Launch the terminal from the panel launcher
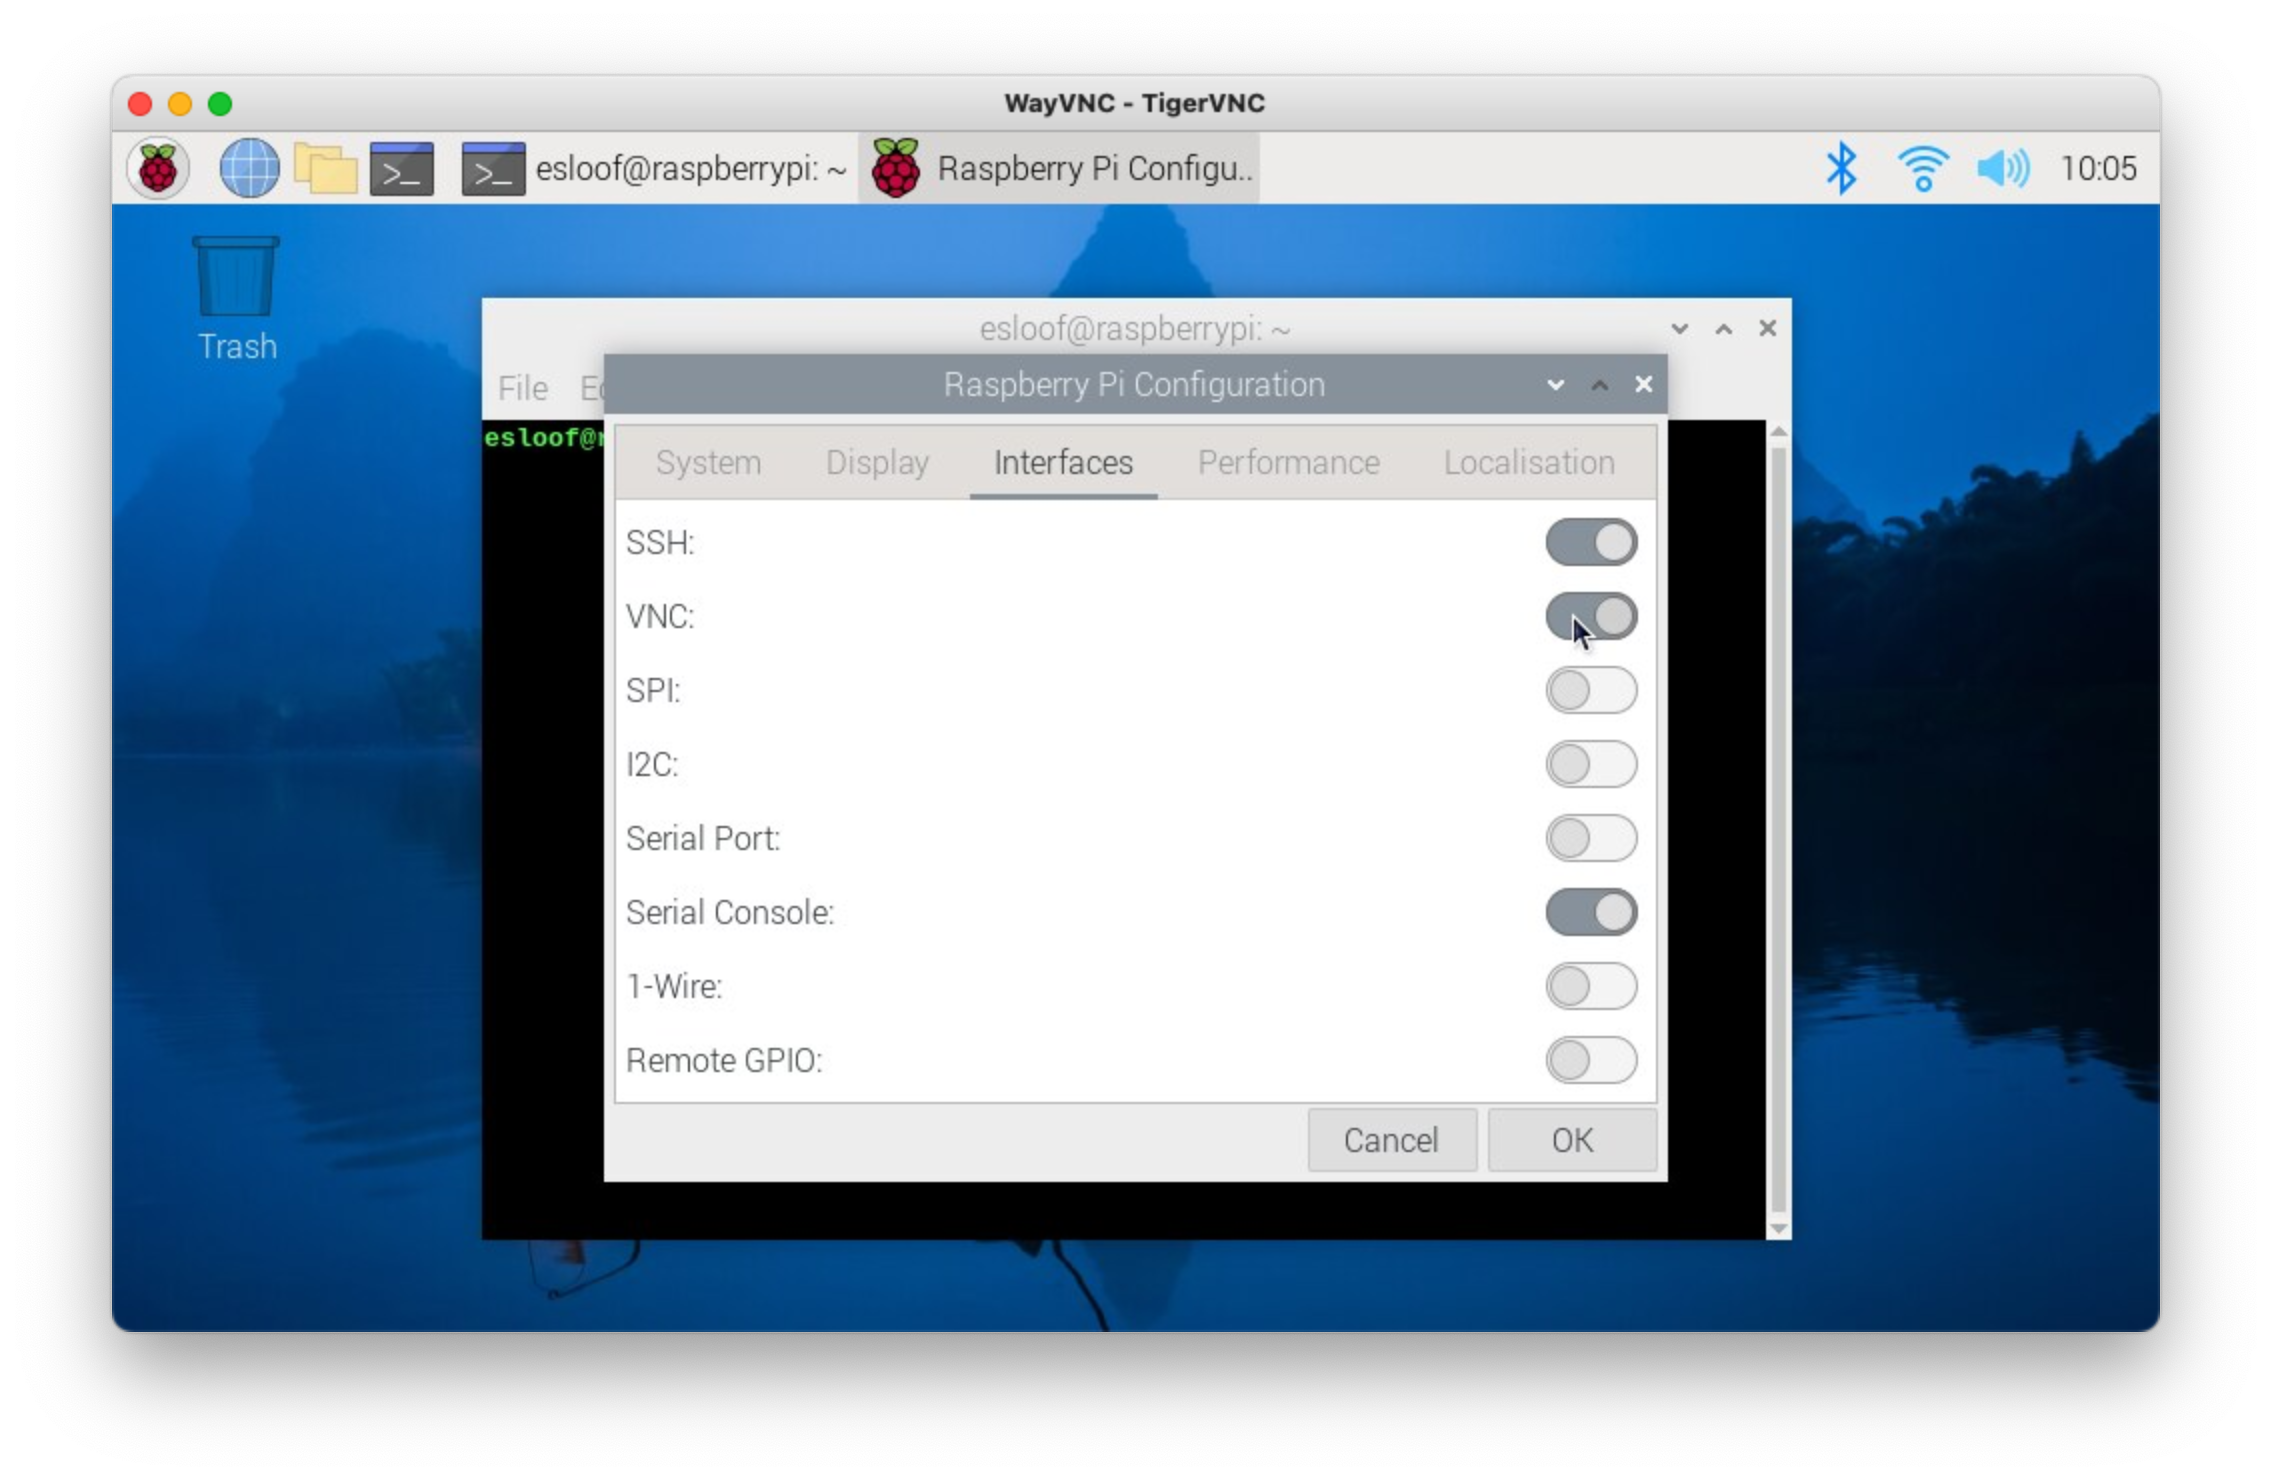The image size is (2272, 1480). (402, 168)
